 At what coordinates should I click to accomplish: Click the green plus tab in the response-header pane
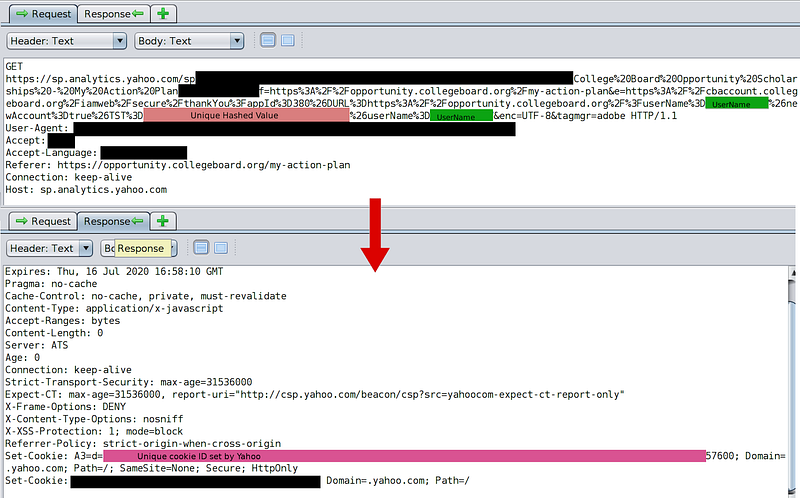[x=163, y=221]
